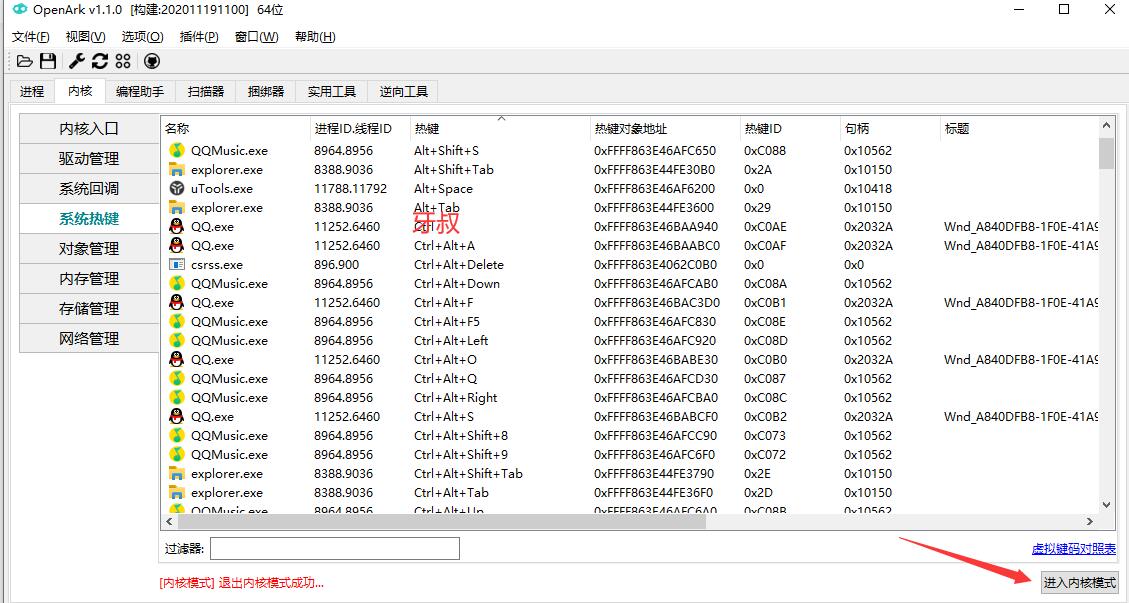Open the 帮助(H) menu
1129x603 pixels.
pyautogui.click(x=315, y=37)
